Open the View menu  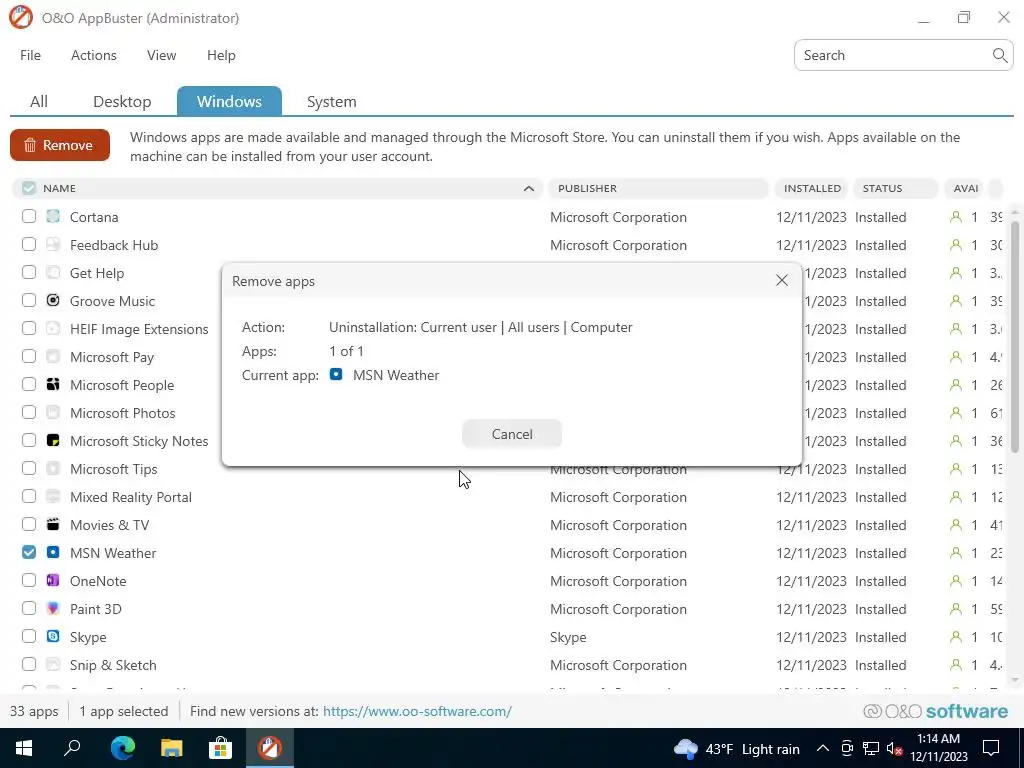tap(161, 56)
